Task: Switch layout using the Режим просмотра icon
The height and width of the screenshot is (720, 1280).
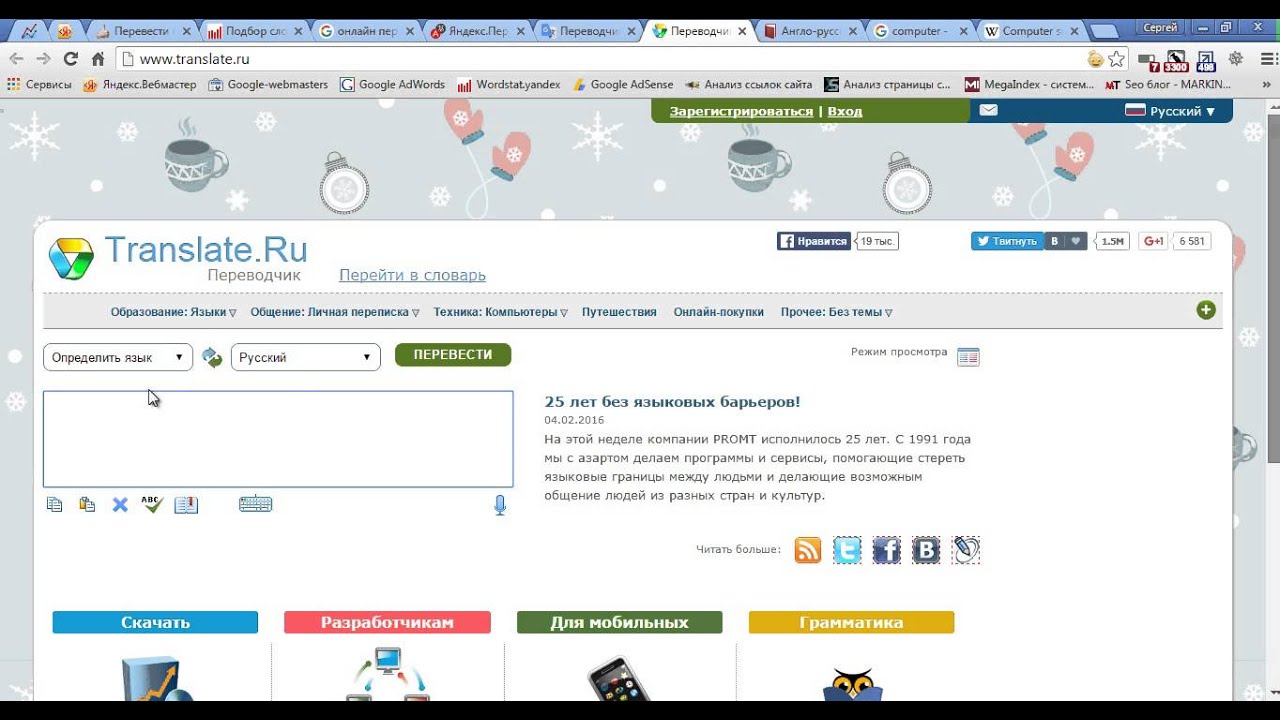Action: 968,357
